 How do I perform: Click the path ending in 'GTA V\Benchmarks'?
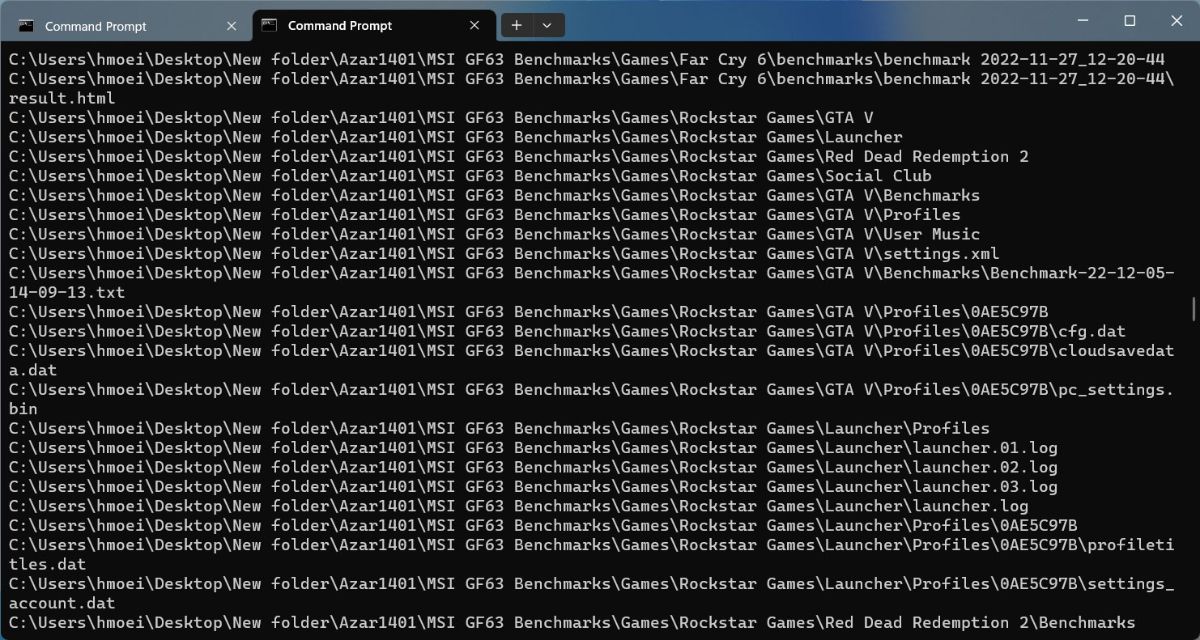[494, 195]
